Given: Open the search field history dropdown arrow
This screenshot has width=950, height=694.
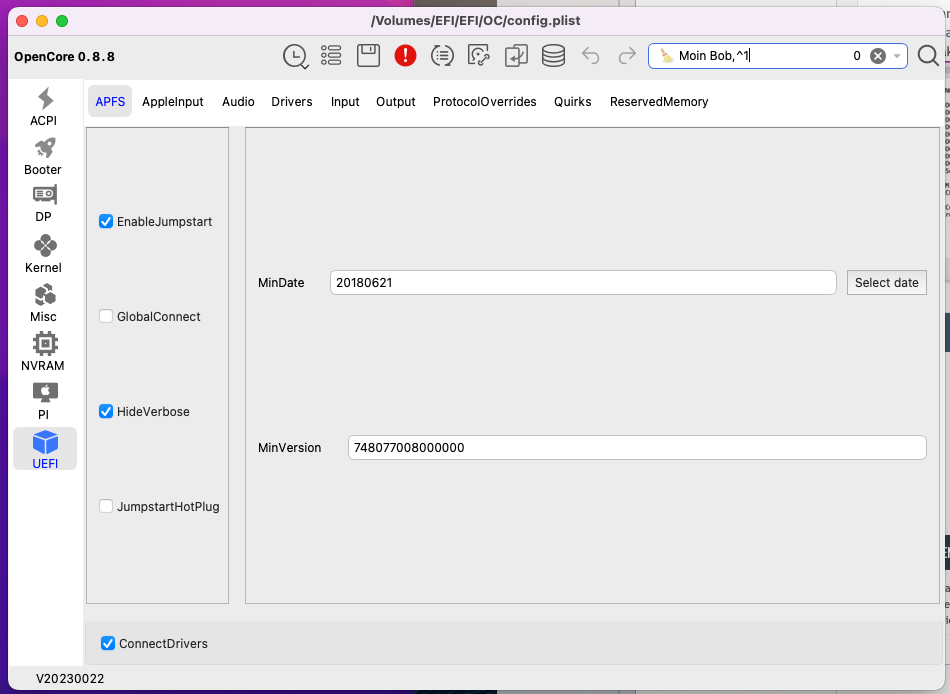Looking at the screenshot, I should [897, 56].
